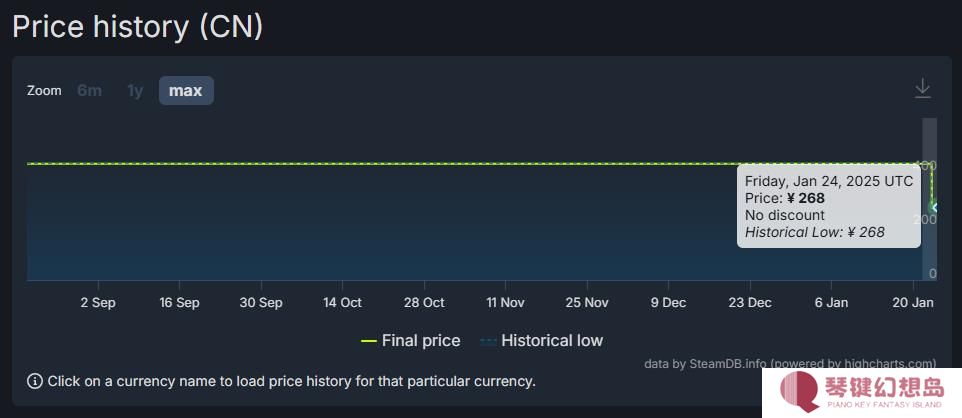Click the info circle icon beside currency hint
The image size is (962, 418).
pos(34,381)
